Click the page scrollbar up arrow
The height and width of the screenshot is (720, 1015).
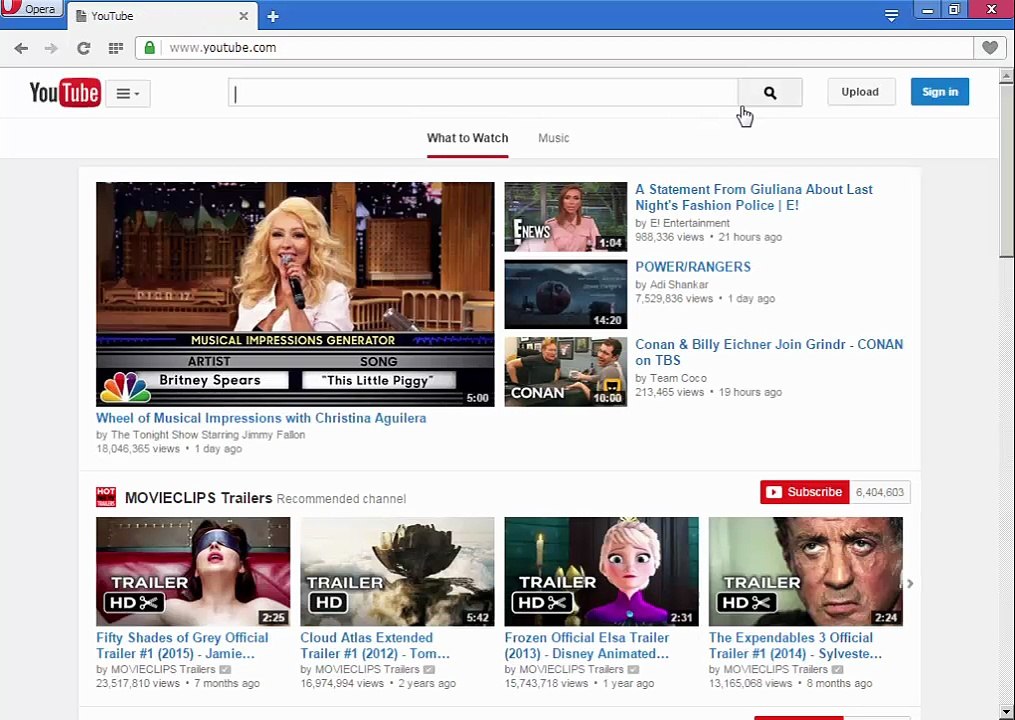click(x=1006, y=76)
